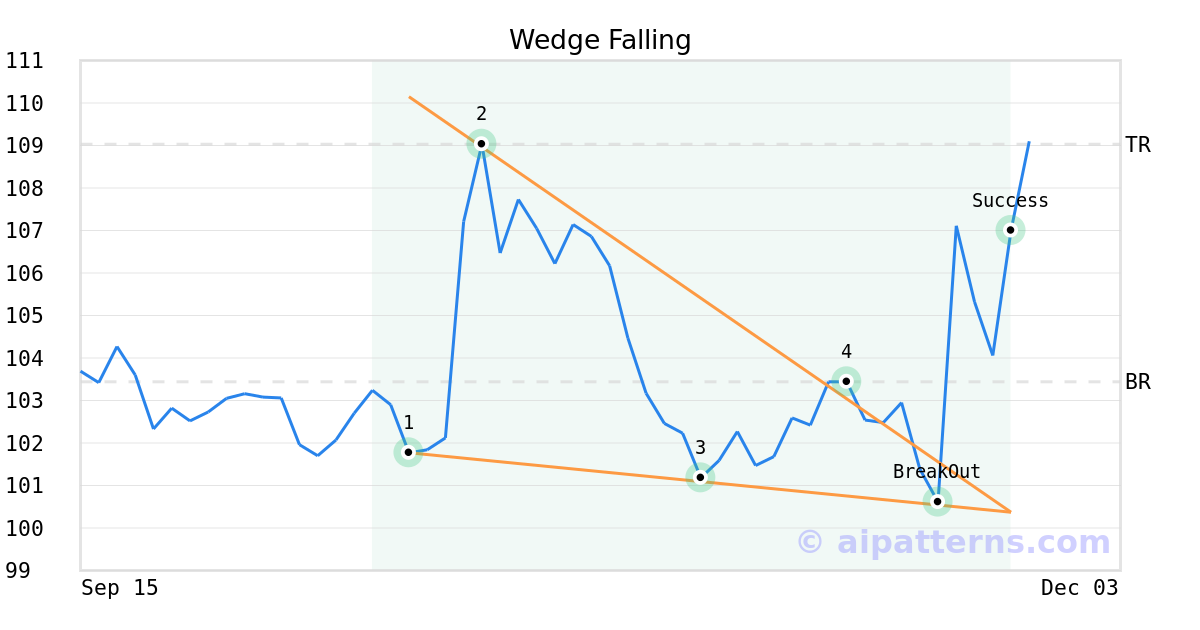The image size is (1200, 630).
Task: Click the 111 value on the price axis
Action: click(24, 61)
